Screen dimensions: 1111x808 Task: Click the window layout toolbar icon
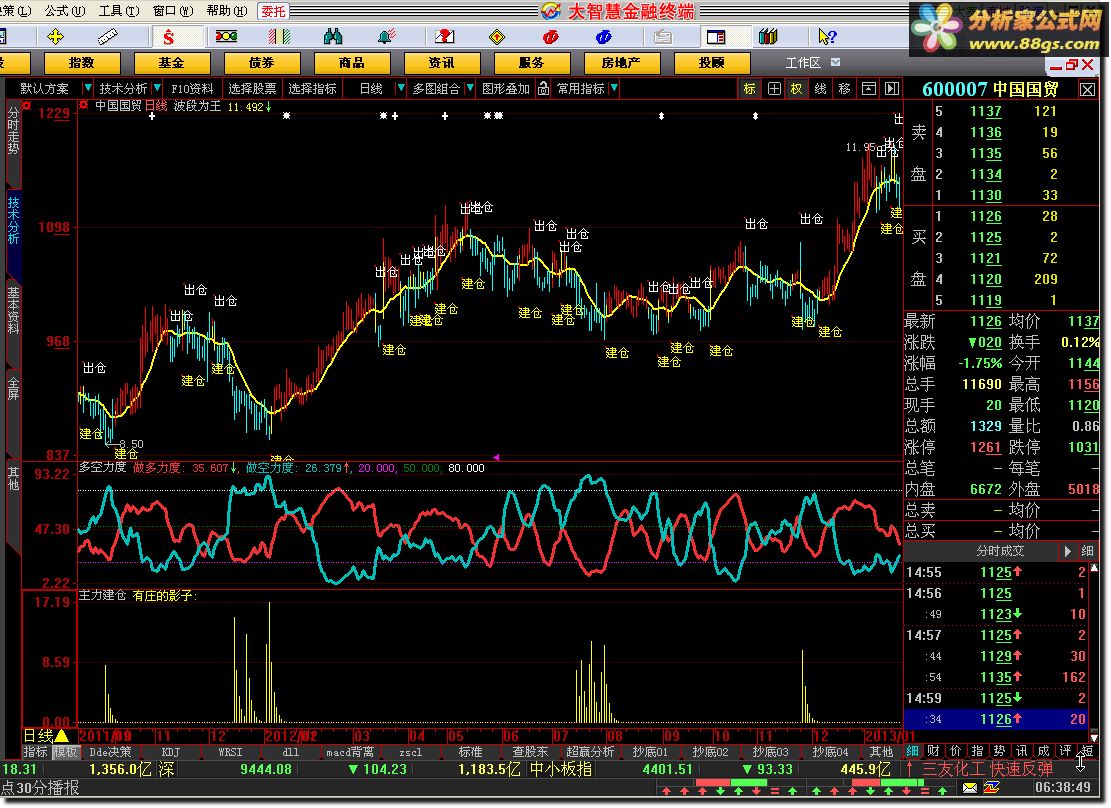coord(716,36)
